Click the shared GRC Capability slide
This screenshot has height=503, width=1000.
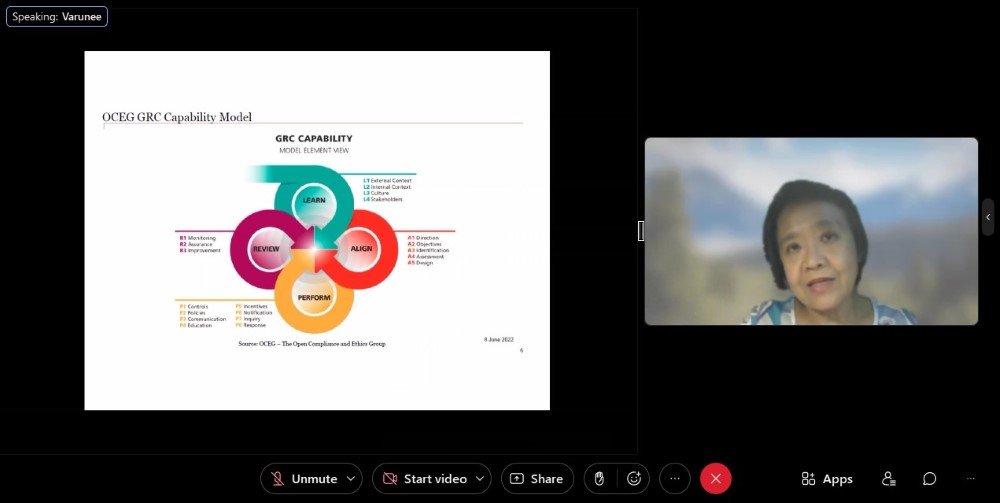point(317,230)
